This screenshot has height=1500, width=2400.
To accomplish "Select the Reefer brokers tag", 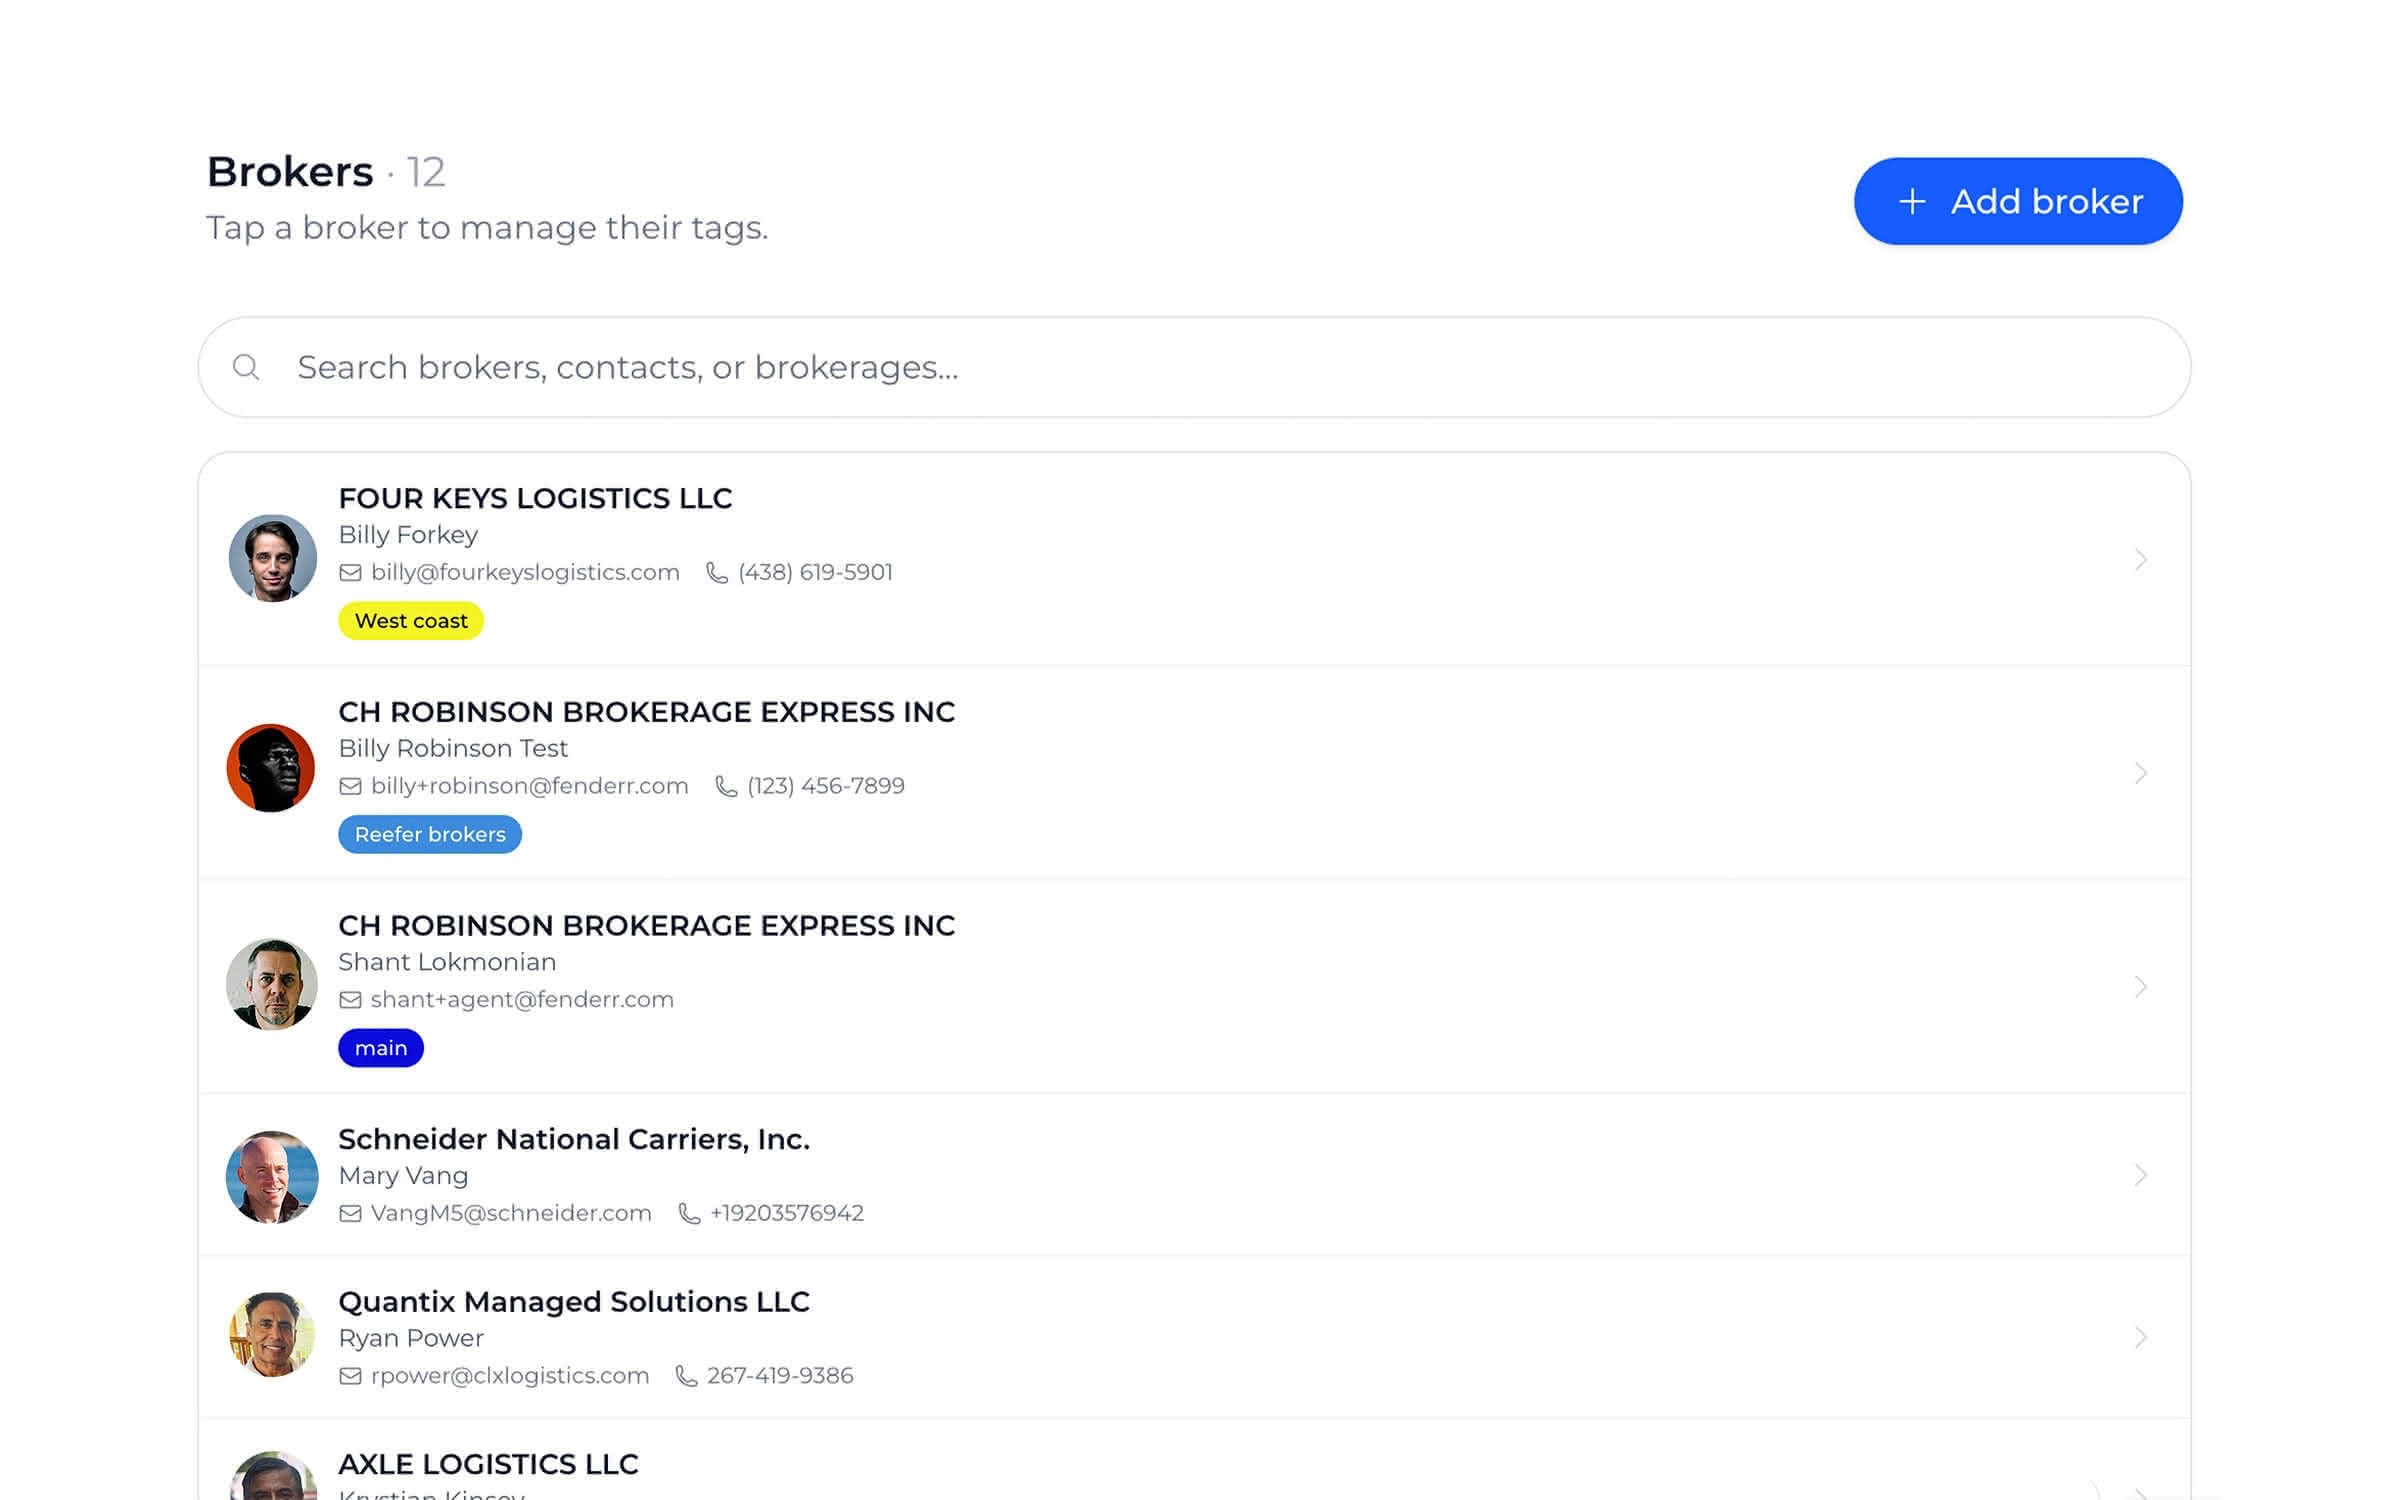I will coord(430,834).
